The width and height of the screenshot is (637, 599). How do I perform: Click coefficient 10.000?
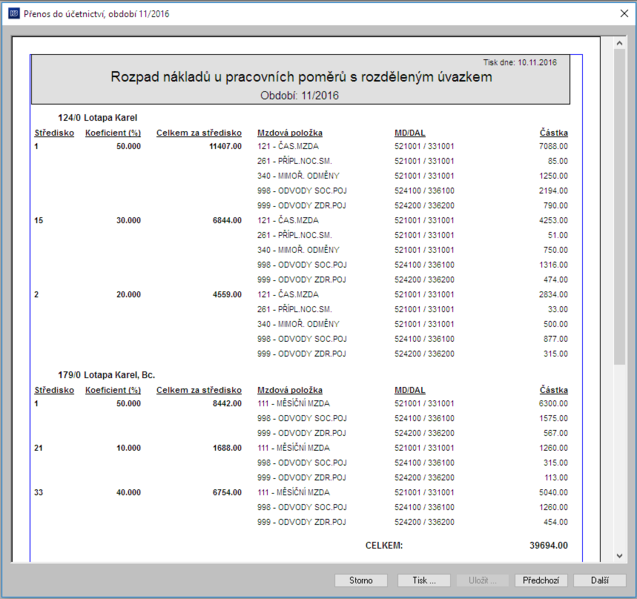[x=128, y=448]
